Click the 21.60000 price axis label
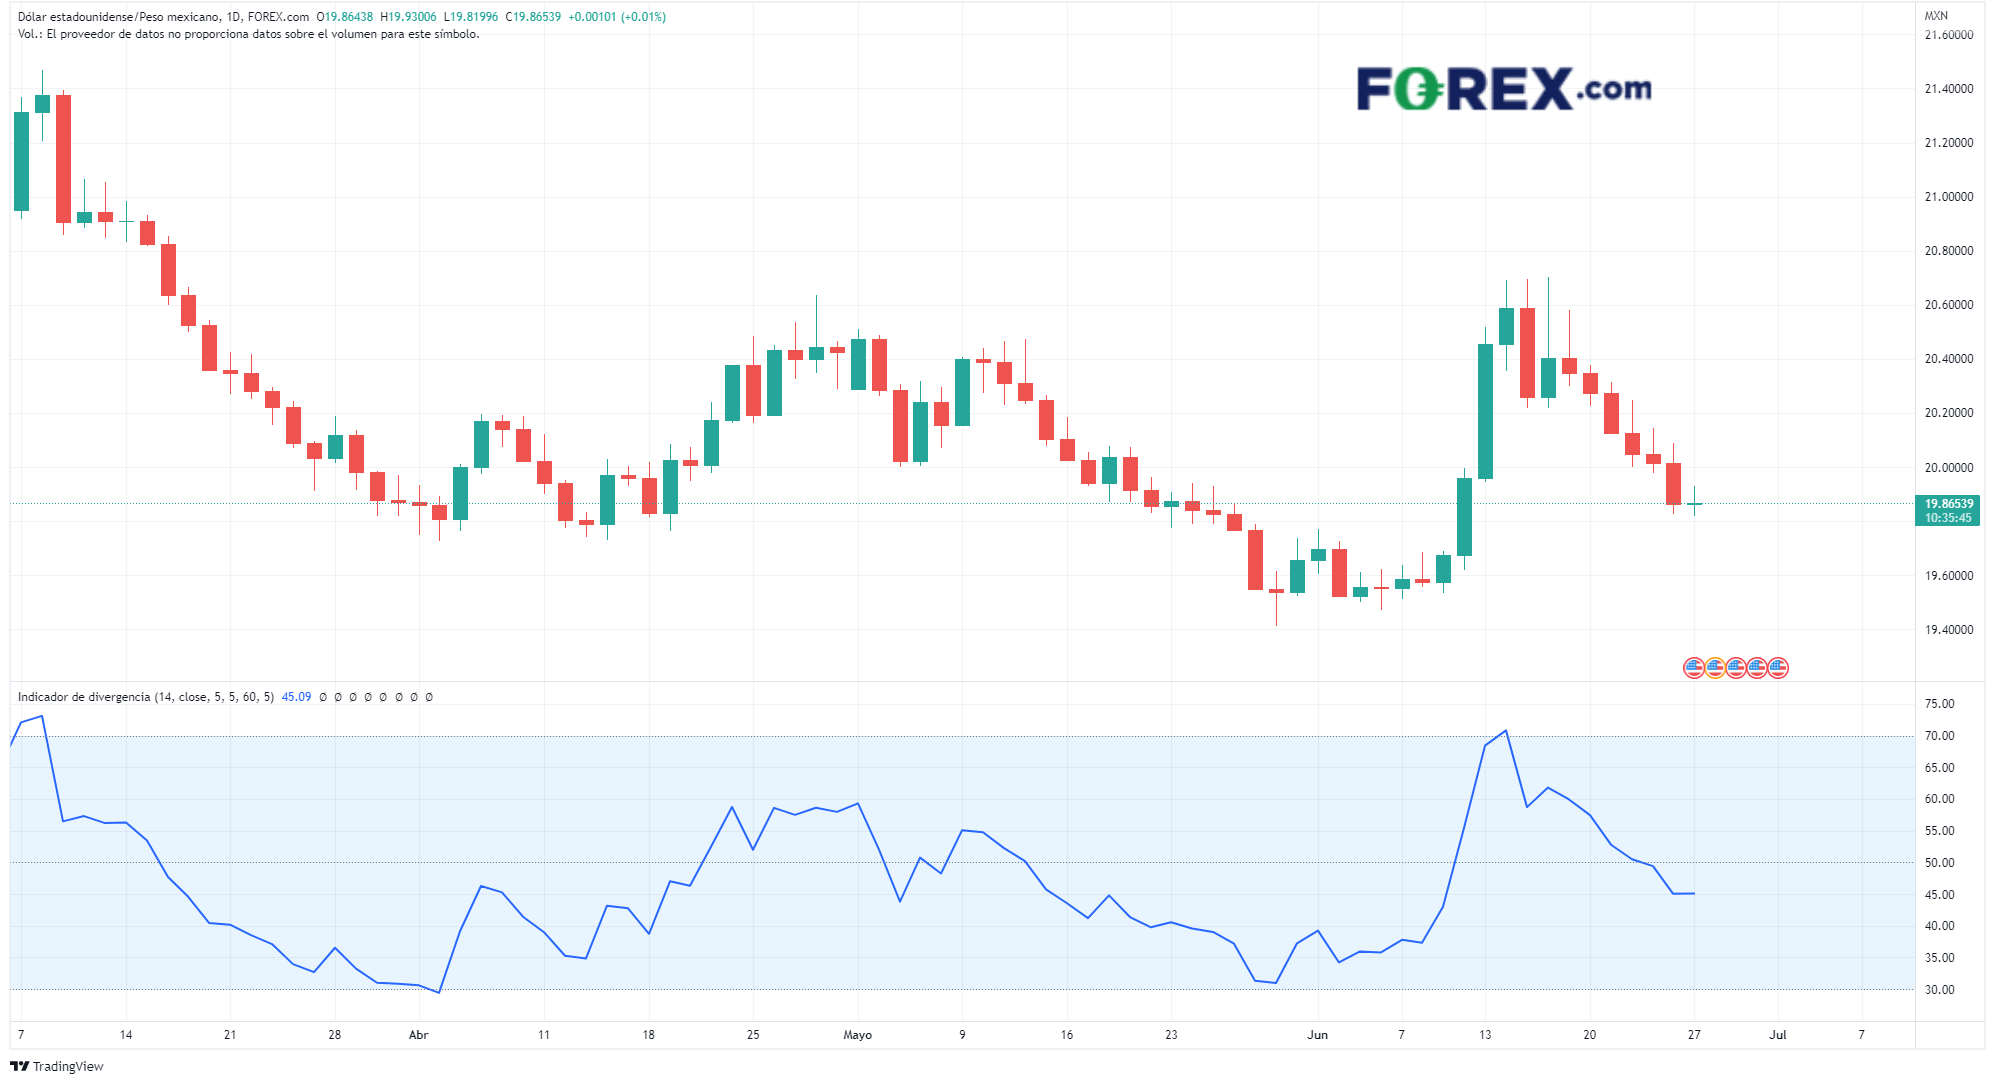 pyautogui.click(x=1949, y=35)
